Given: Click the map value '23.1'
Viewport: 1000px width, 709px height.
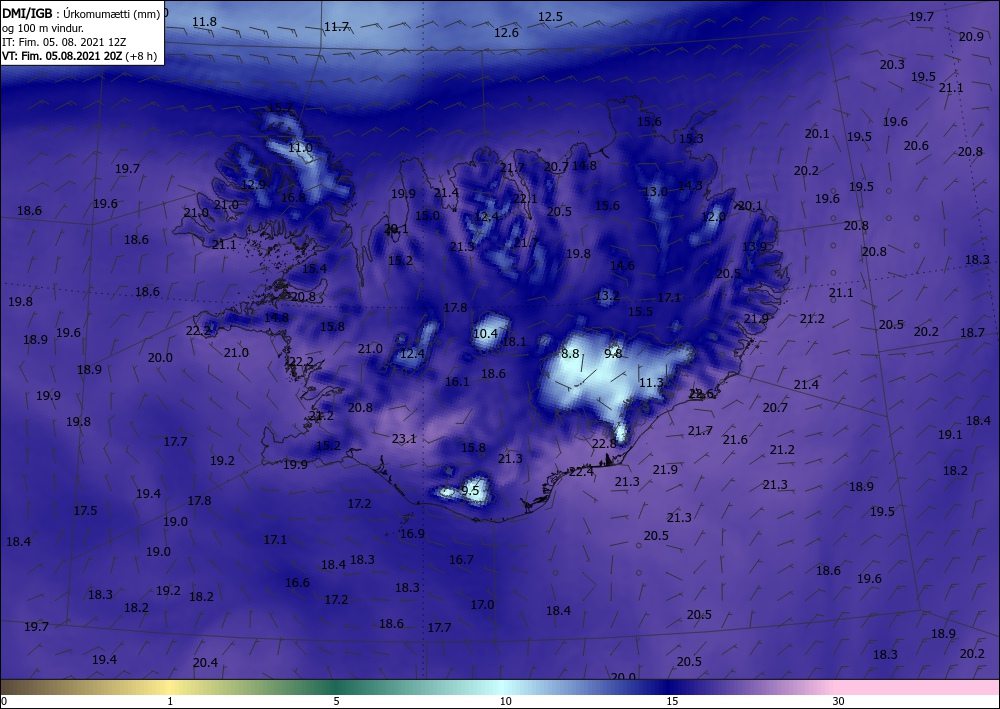Looking at the screenshot, I should point(404,439).
